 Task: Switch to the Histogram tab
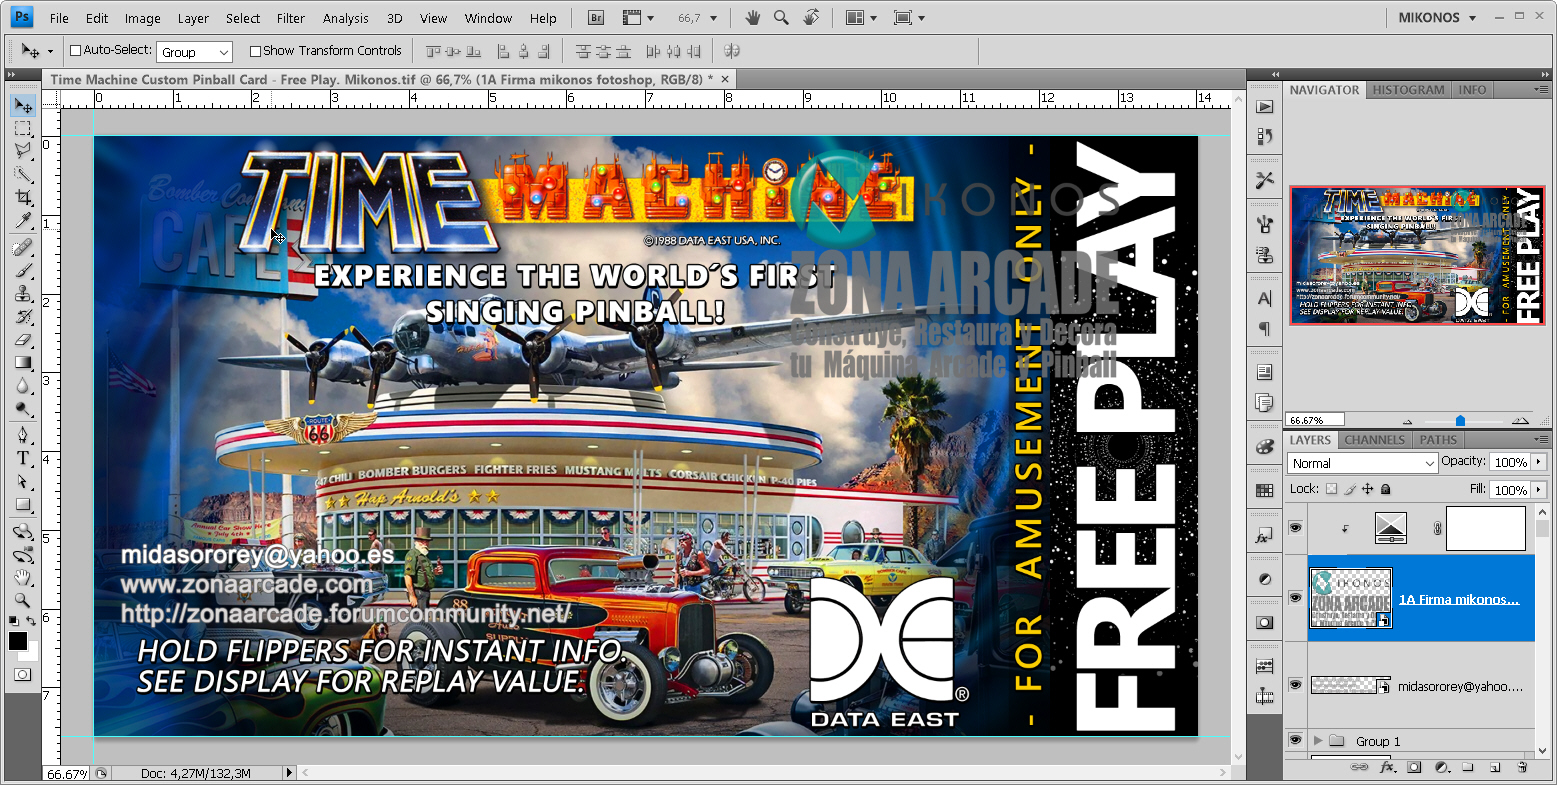click(x=1408, y=90)
